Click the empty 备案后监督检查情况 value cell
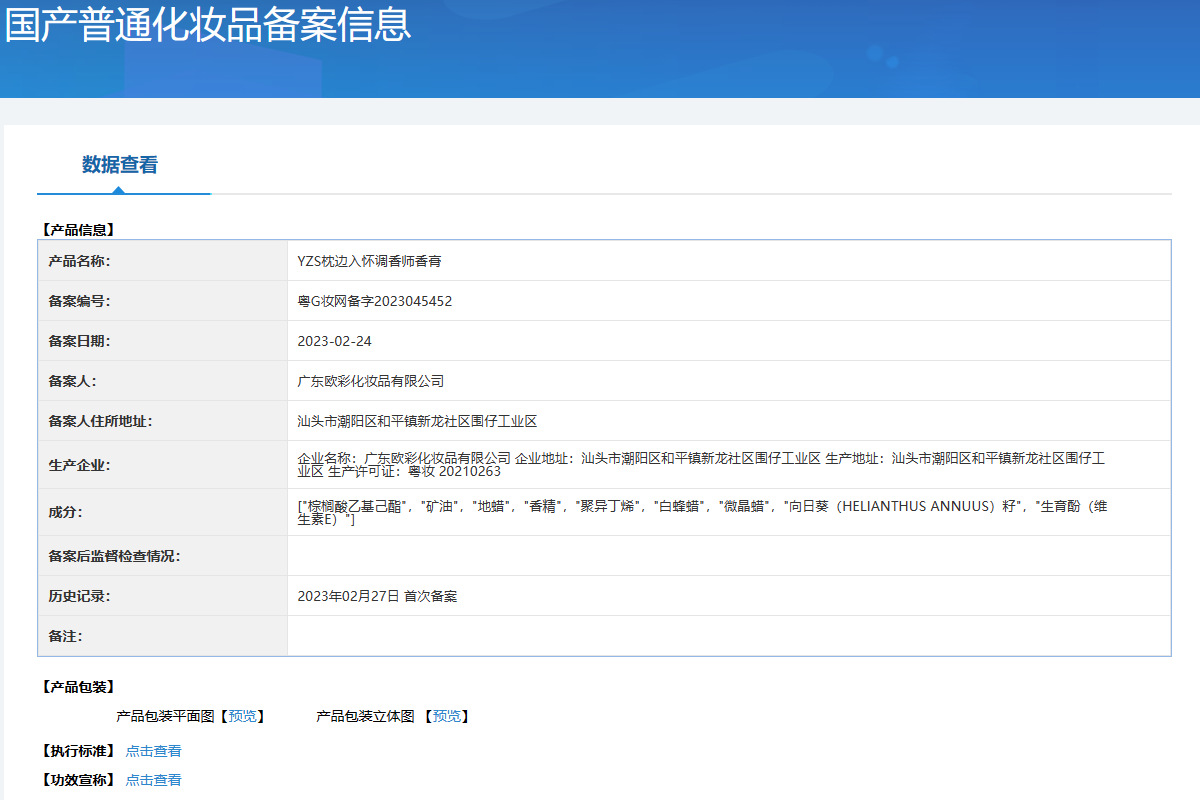 point(728,556)
